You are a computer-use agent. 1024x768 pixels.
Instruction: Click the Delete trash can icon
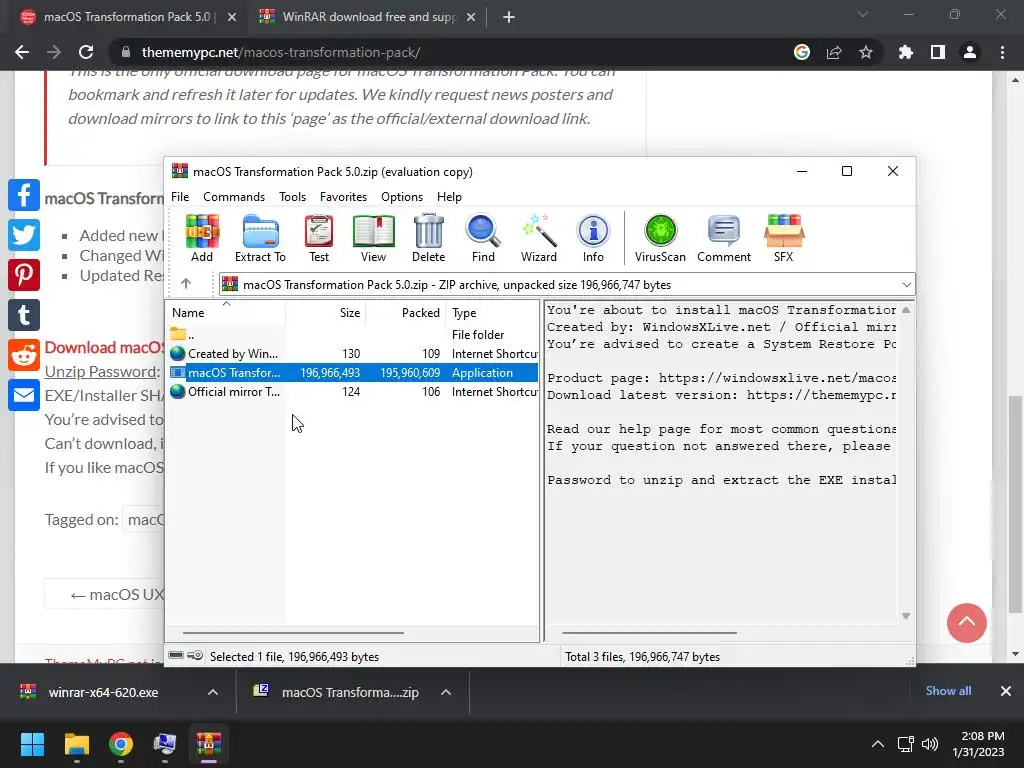[x=428, y=238]
